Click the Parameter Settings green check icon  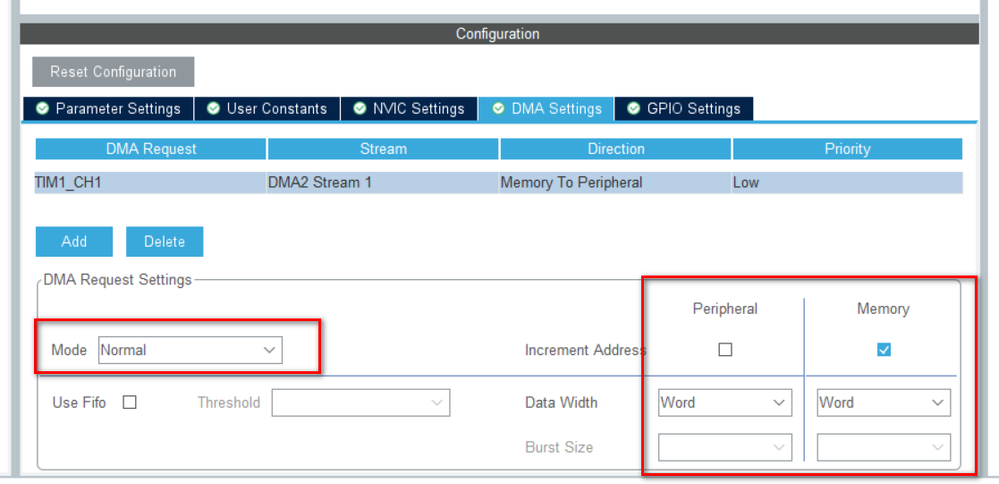(x=42, y=108)
